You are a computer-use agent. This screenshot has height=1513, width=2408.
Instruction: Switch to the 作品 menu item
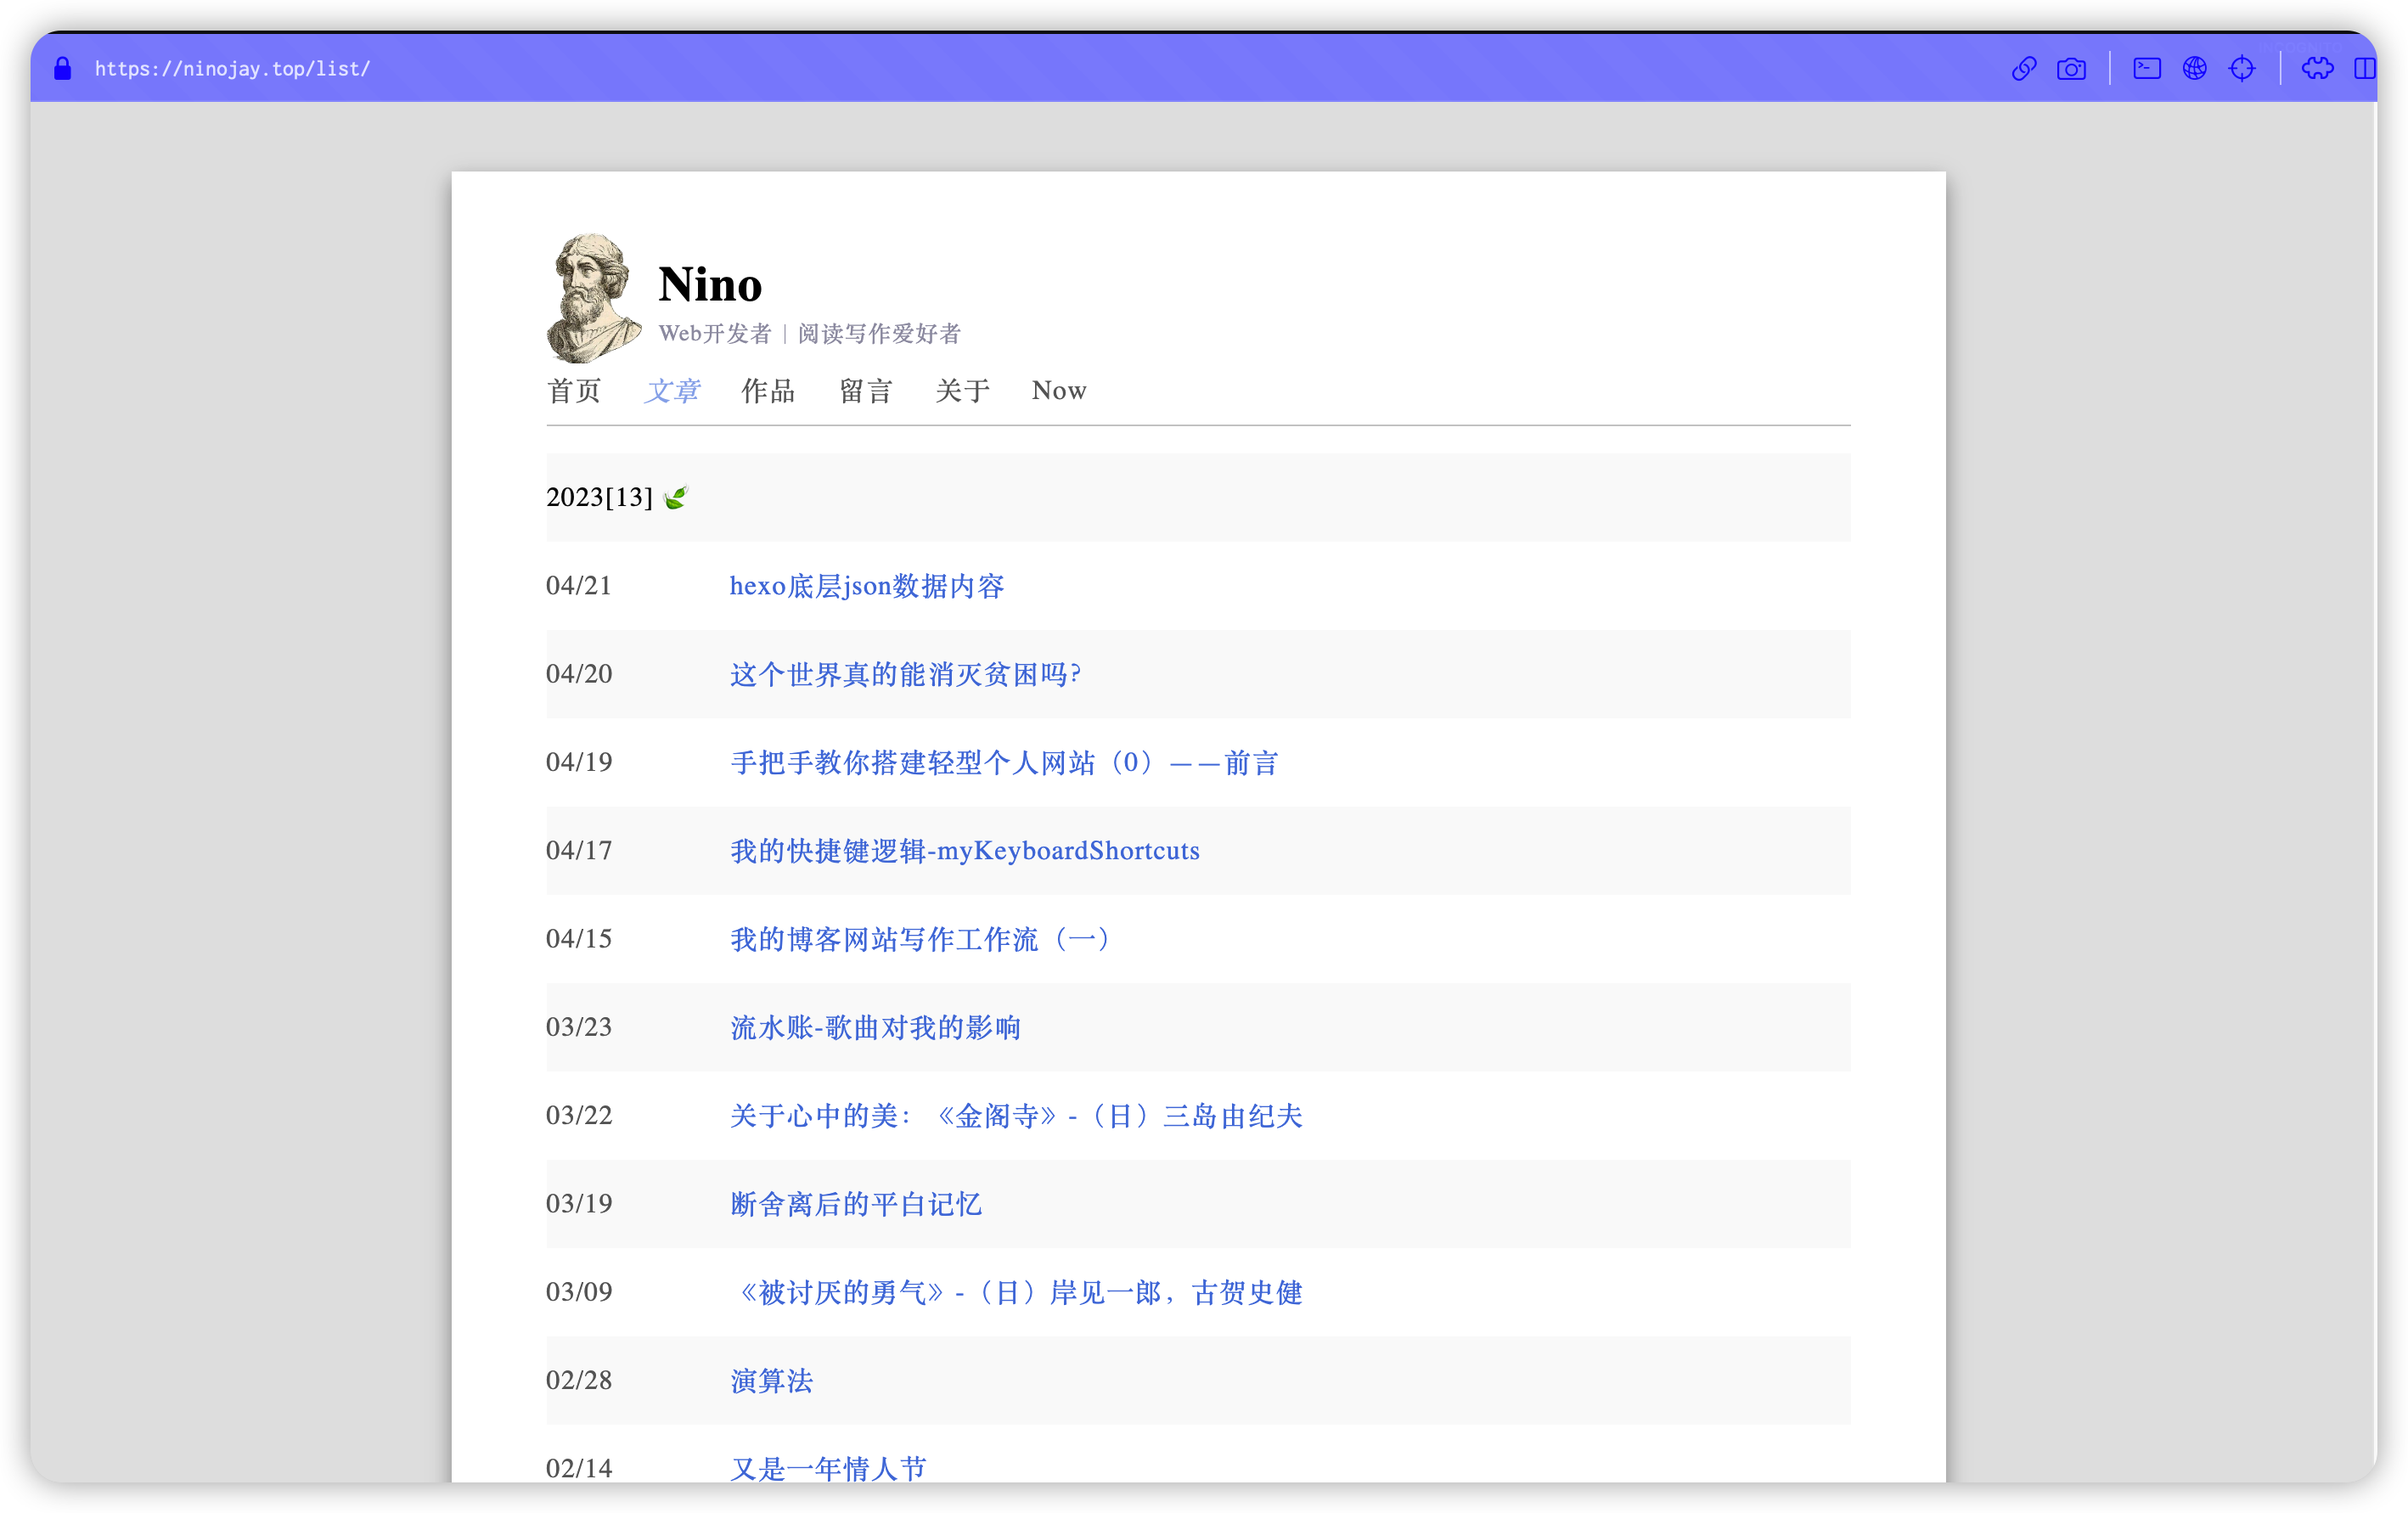(x=768, y=391)
